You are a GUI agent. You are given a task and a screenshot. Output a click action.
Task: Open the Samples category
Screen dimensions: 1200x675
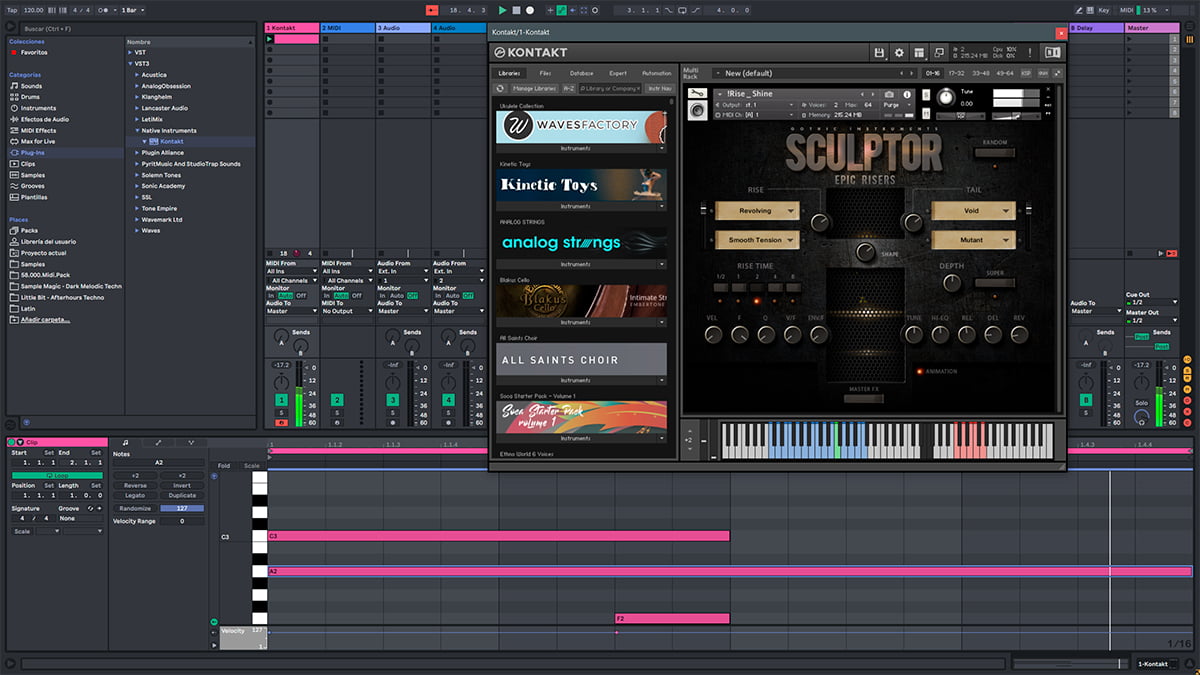32,175
